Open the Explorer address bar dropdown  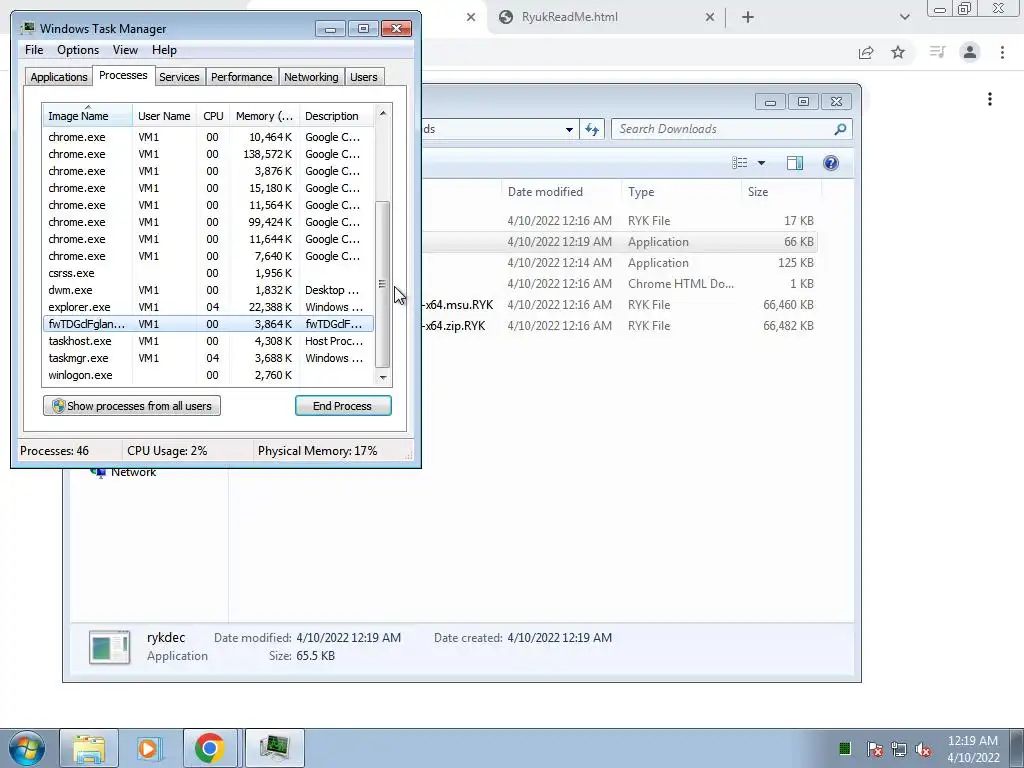coord(569,129)
